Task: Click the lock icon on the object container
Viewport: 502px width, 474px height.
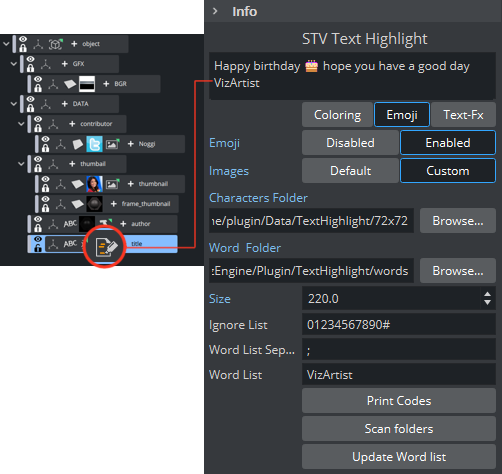Action: pyautogui.click(x=23, y=48)
